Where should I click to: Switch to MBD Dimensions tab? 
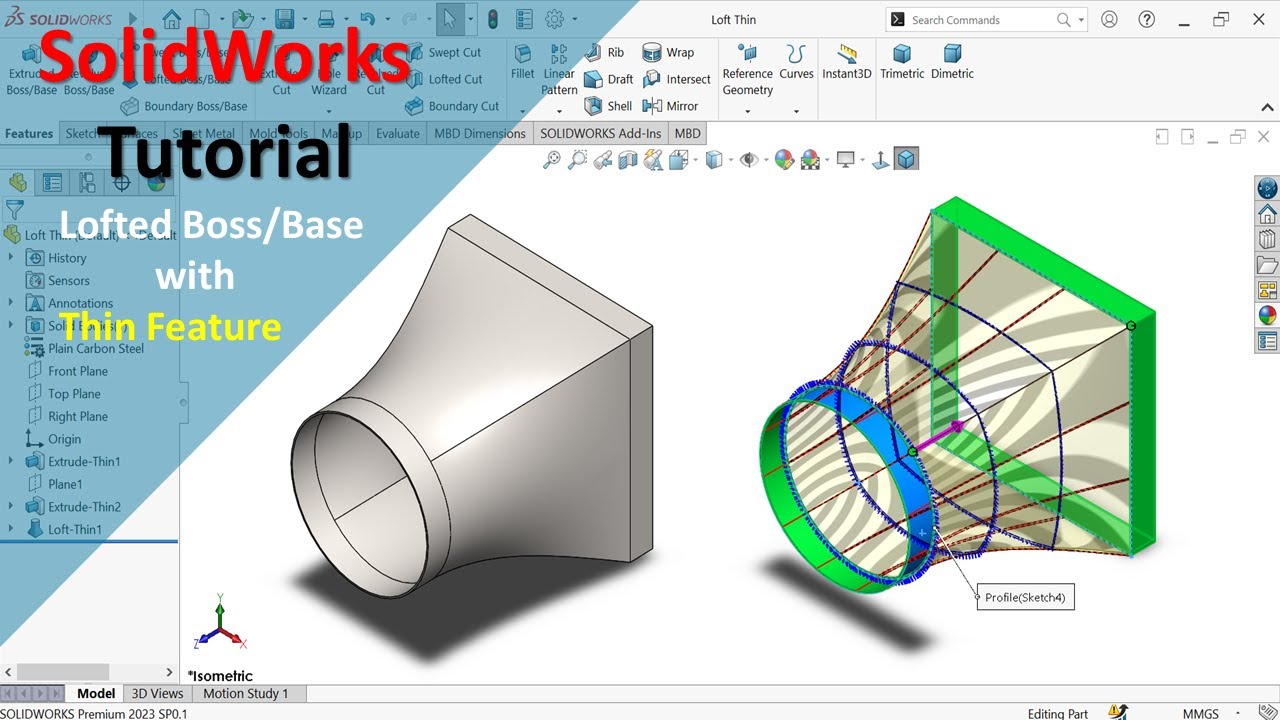tap(480, 133)
